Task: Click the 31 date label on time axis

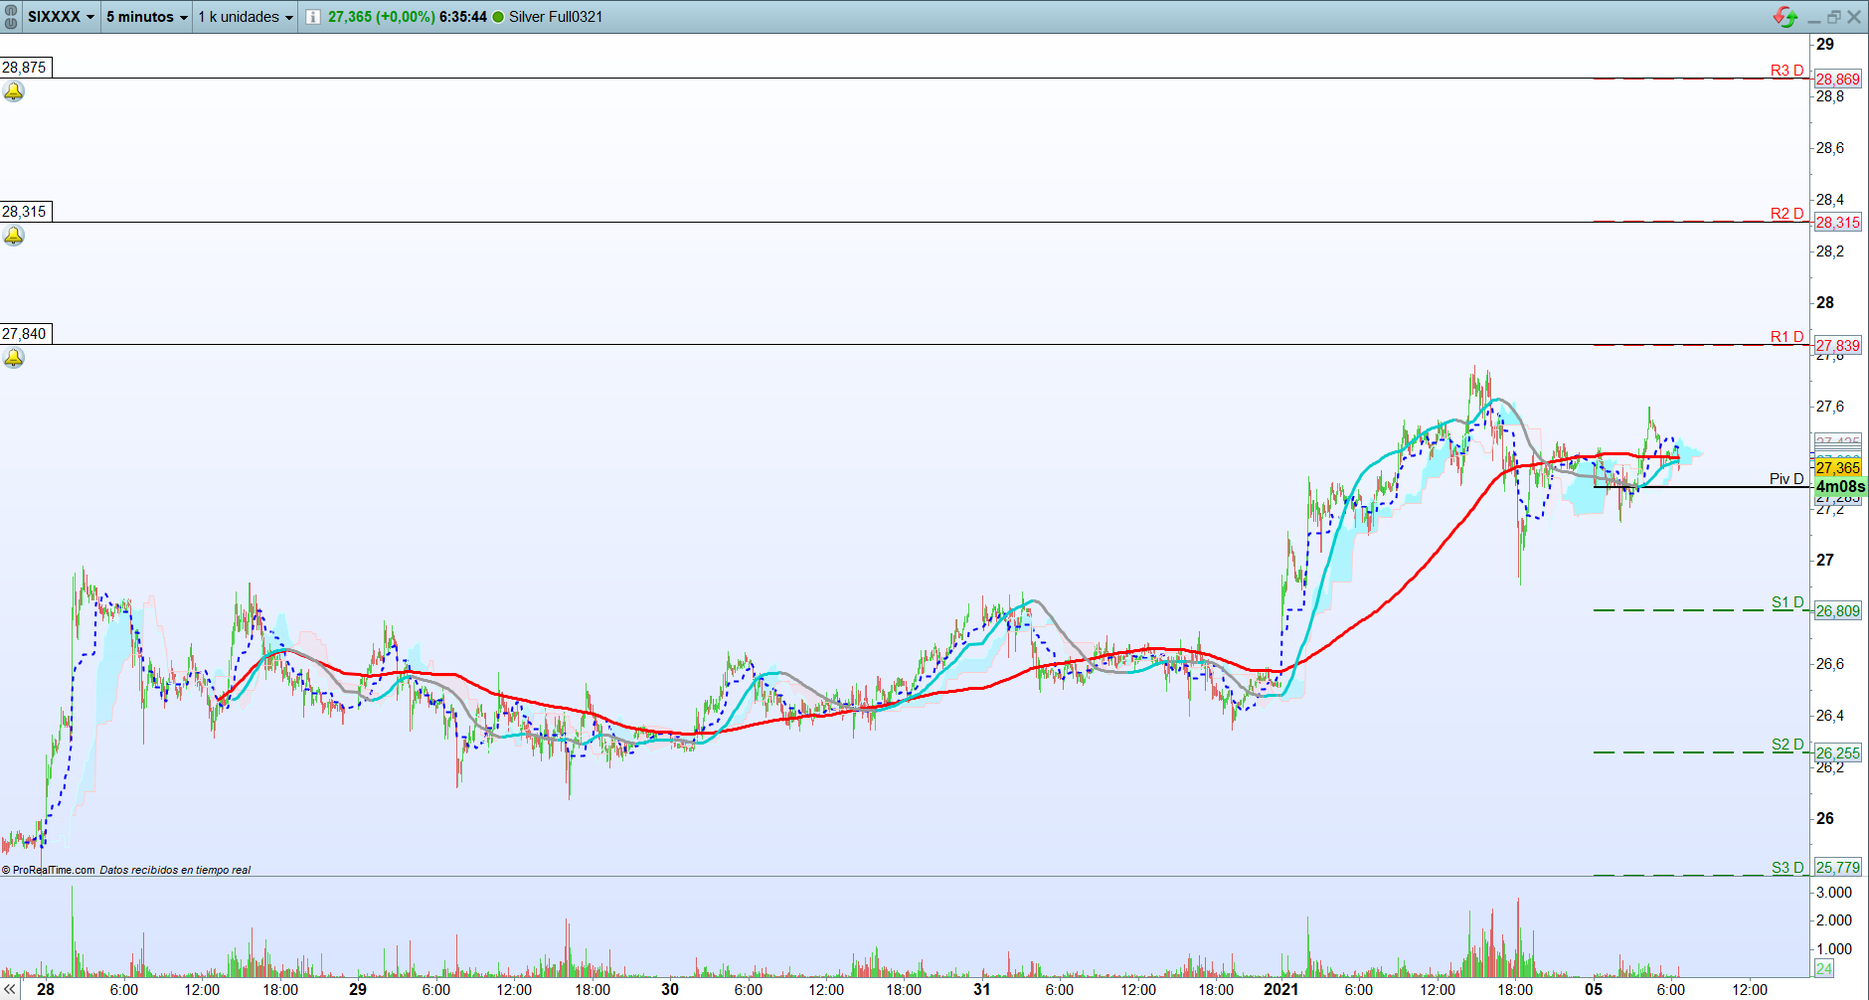Action: 982,990
